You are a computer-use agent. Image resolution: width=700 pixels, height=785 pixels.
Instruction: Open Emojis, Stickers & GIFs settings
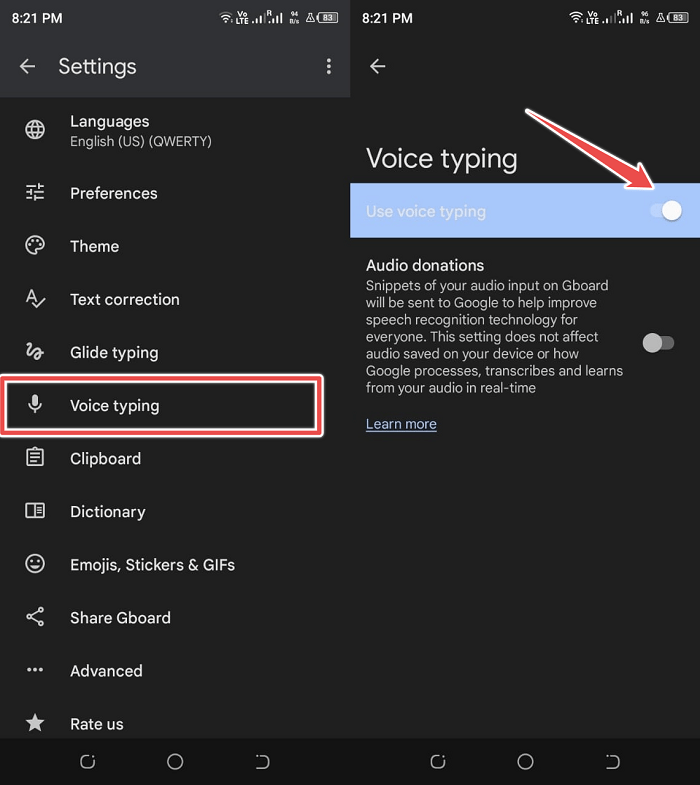point(175,564)
